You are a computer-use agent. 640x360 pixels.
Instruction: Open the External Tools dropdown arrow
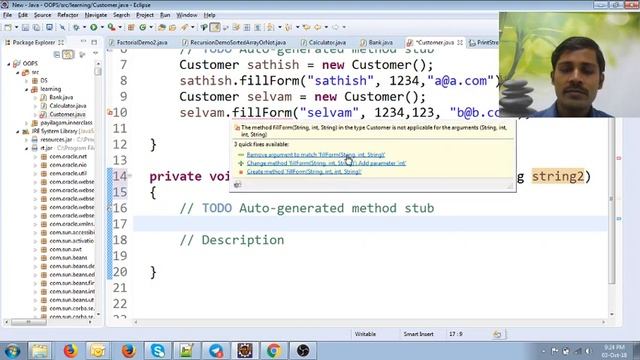click(x=120, y=27)
